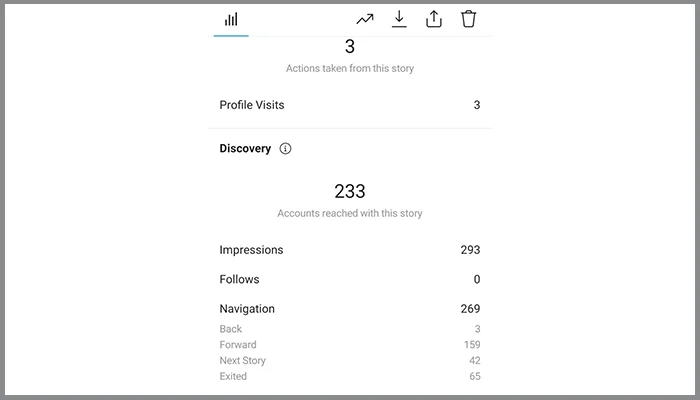Tap the Navigation metric label
This screenshot has height=400, width=700.
247,309
